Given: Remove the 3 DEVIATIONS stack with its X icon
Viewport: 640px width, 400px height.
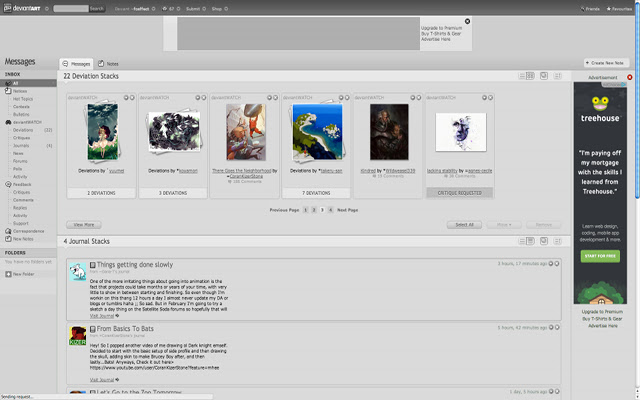Looking at the screenshot, I should tap(204, 98).
